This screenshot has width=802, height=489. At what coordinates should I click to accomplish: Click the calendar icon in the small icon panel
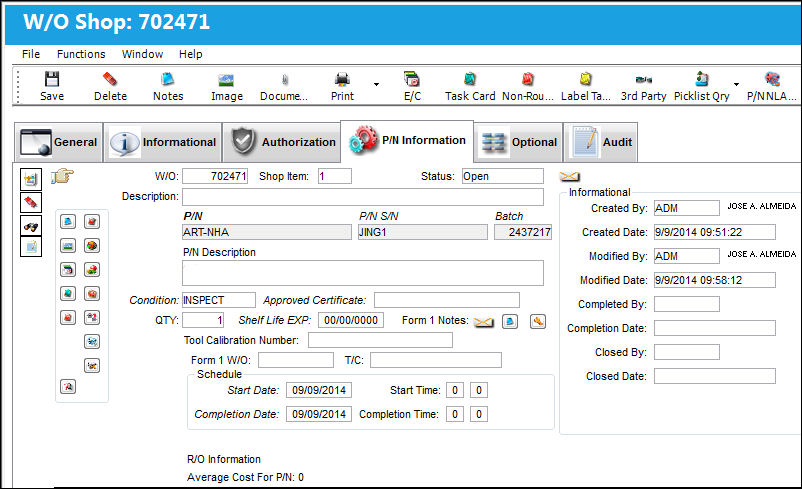pos(68,270)
